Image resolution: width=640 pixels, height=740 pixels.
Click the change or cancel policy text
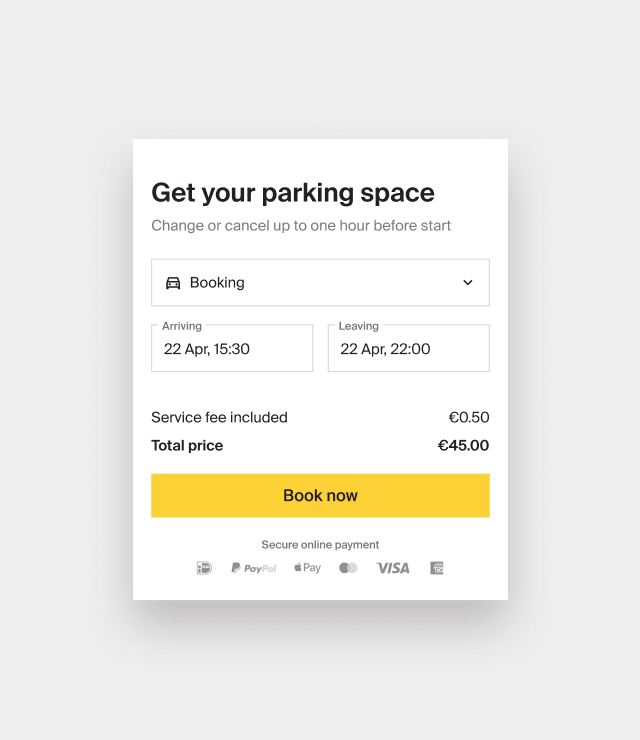(x=301, y=226)
